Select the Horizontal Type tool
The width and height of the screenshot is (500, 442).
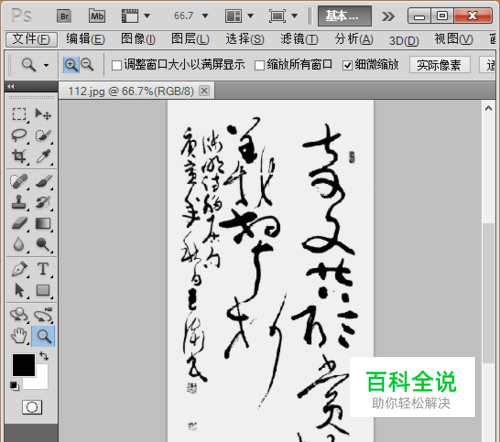(43, 269)
